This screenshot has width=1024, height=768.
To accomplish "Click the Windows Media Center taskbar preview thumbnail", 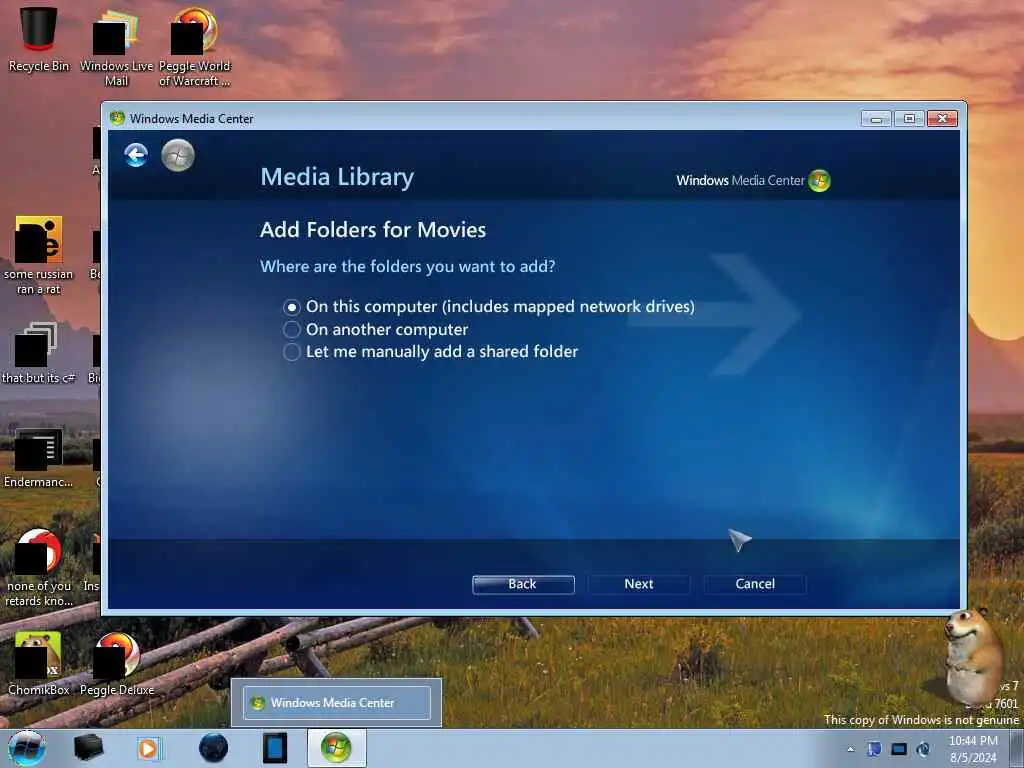I will (x=336, y=703).
